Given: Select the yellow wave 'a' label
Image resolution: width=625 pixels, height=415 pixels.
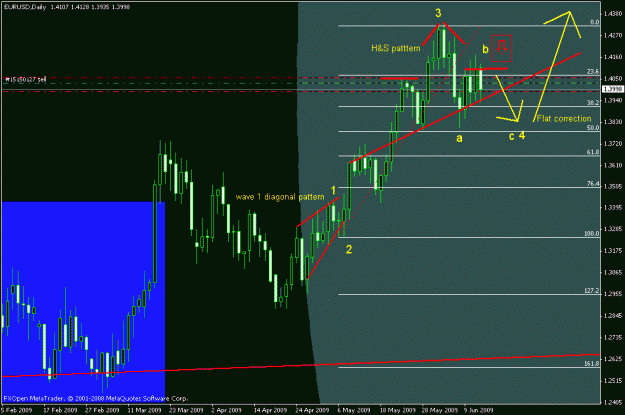Looking at the screenshot, I should coord(459,138).
